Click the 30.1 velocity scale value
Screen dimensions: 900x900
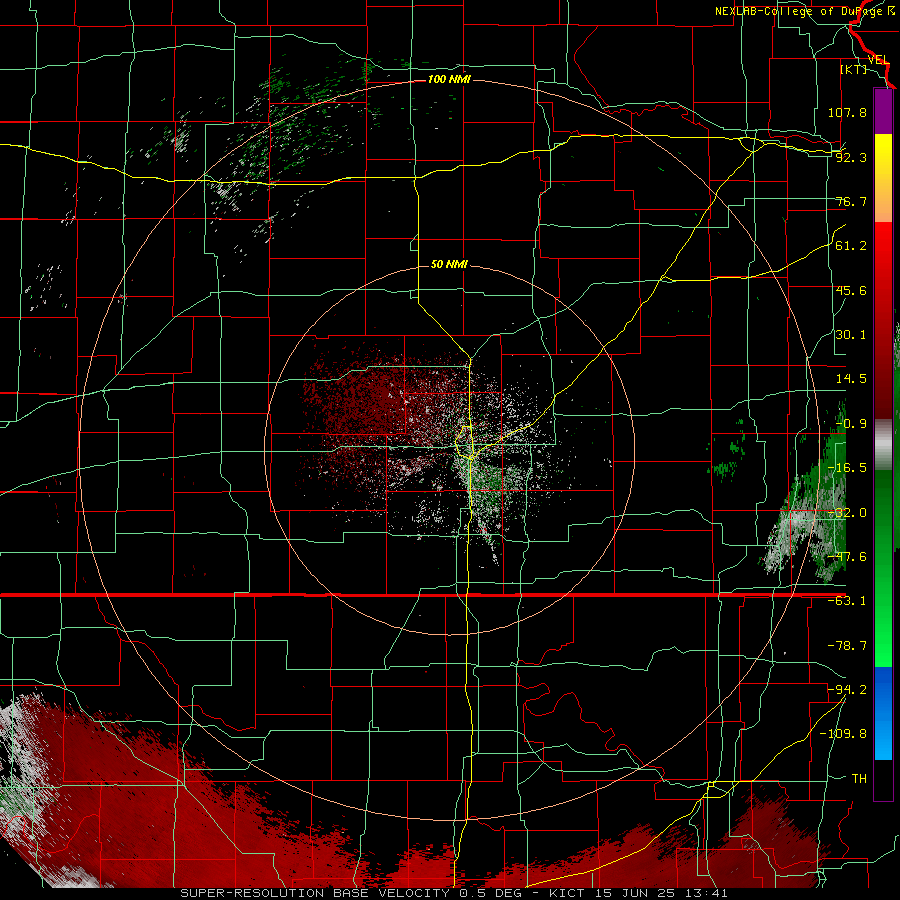(x=851, y=335)
